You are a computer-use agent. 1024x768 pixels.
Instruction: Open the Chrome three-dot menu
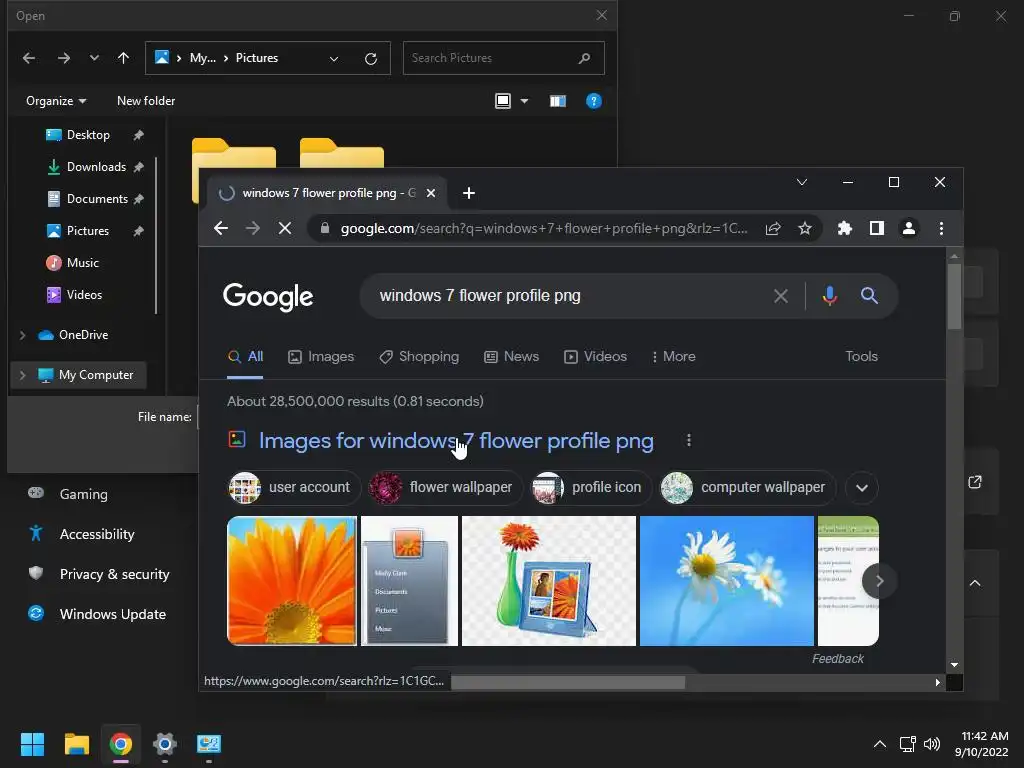[941, 228]
